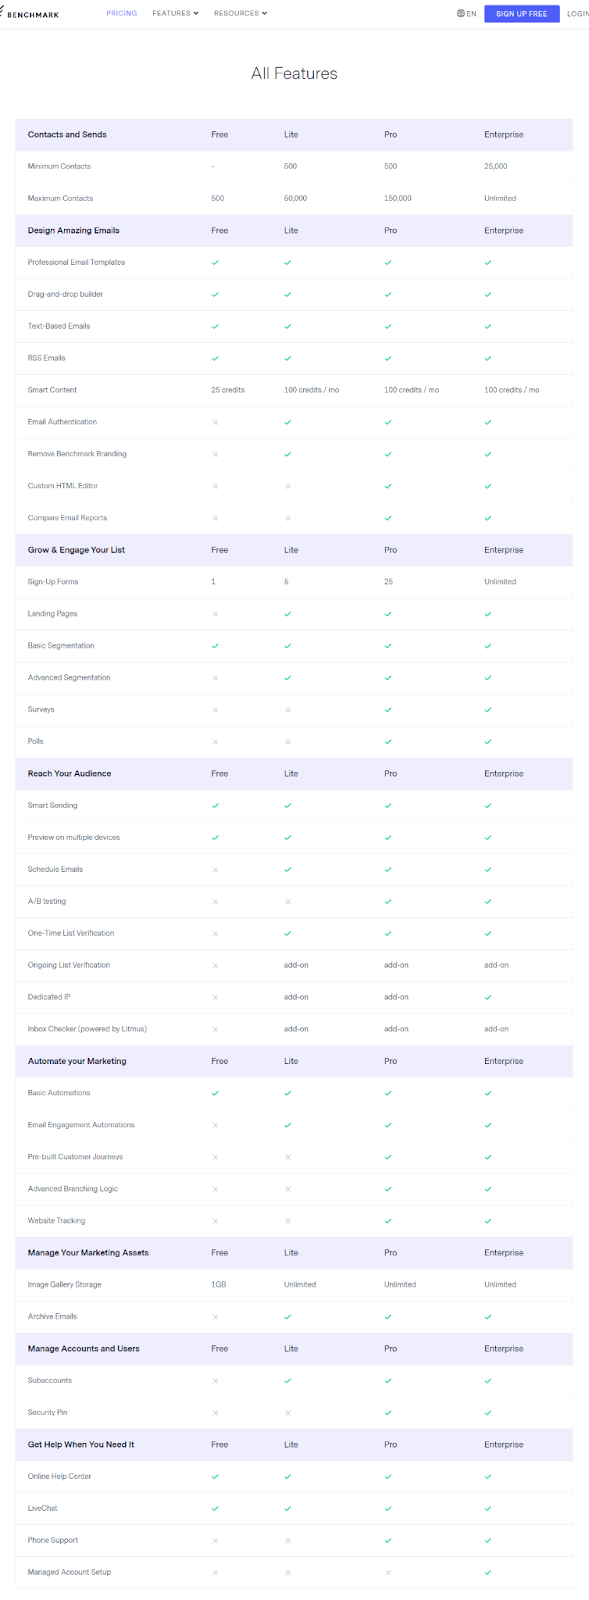Click the Login link in header
The image size is (589, 1600).
(578, 14)
